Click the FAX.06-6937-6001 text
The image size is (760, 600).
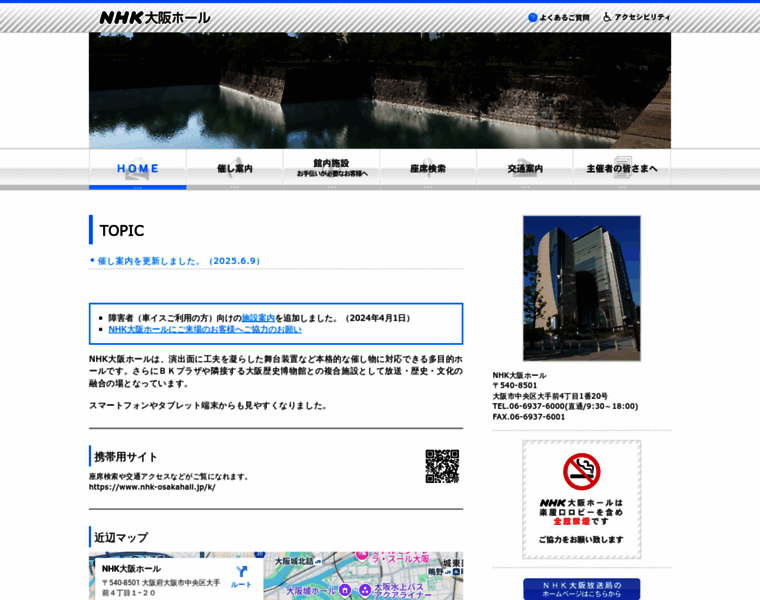click(x=529, y=417)
